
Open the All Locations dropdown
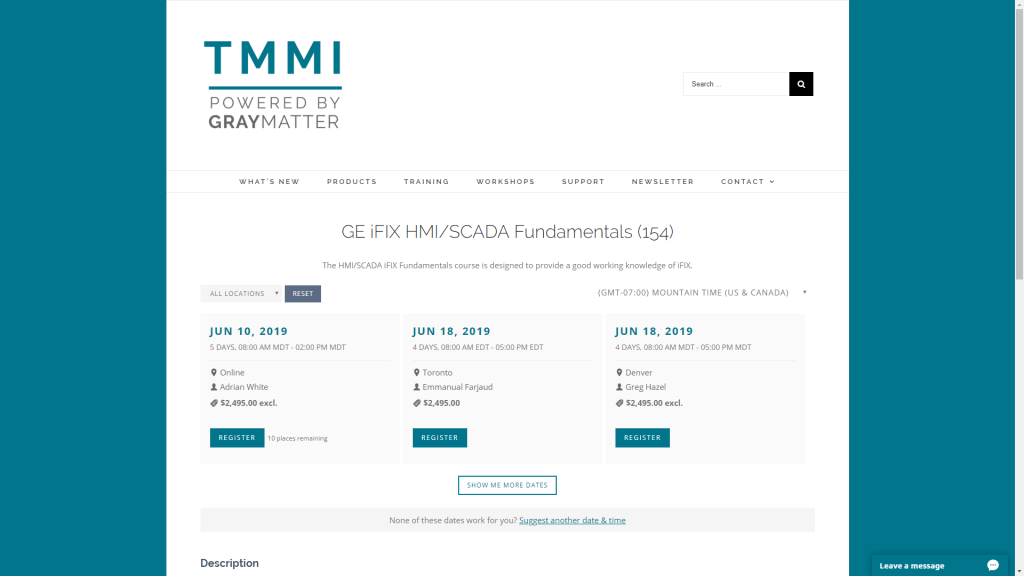(x=241, y=293)
